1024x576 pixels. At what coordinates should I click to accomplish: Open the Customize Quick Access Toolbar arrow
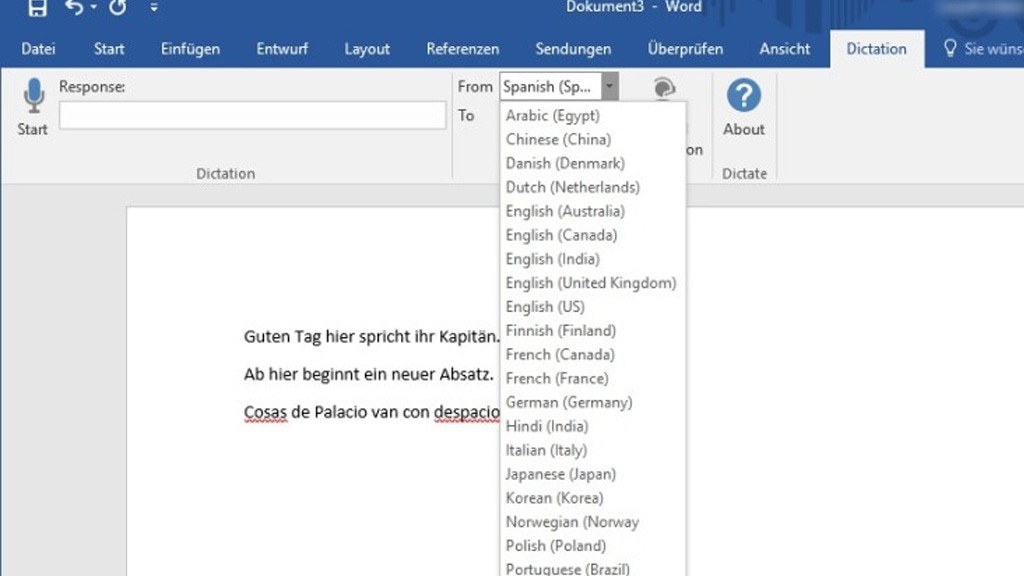(154, 8)
